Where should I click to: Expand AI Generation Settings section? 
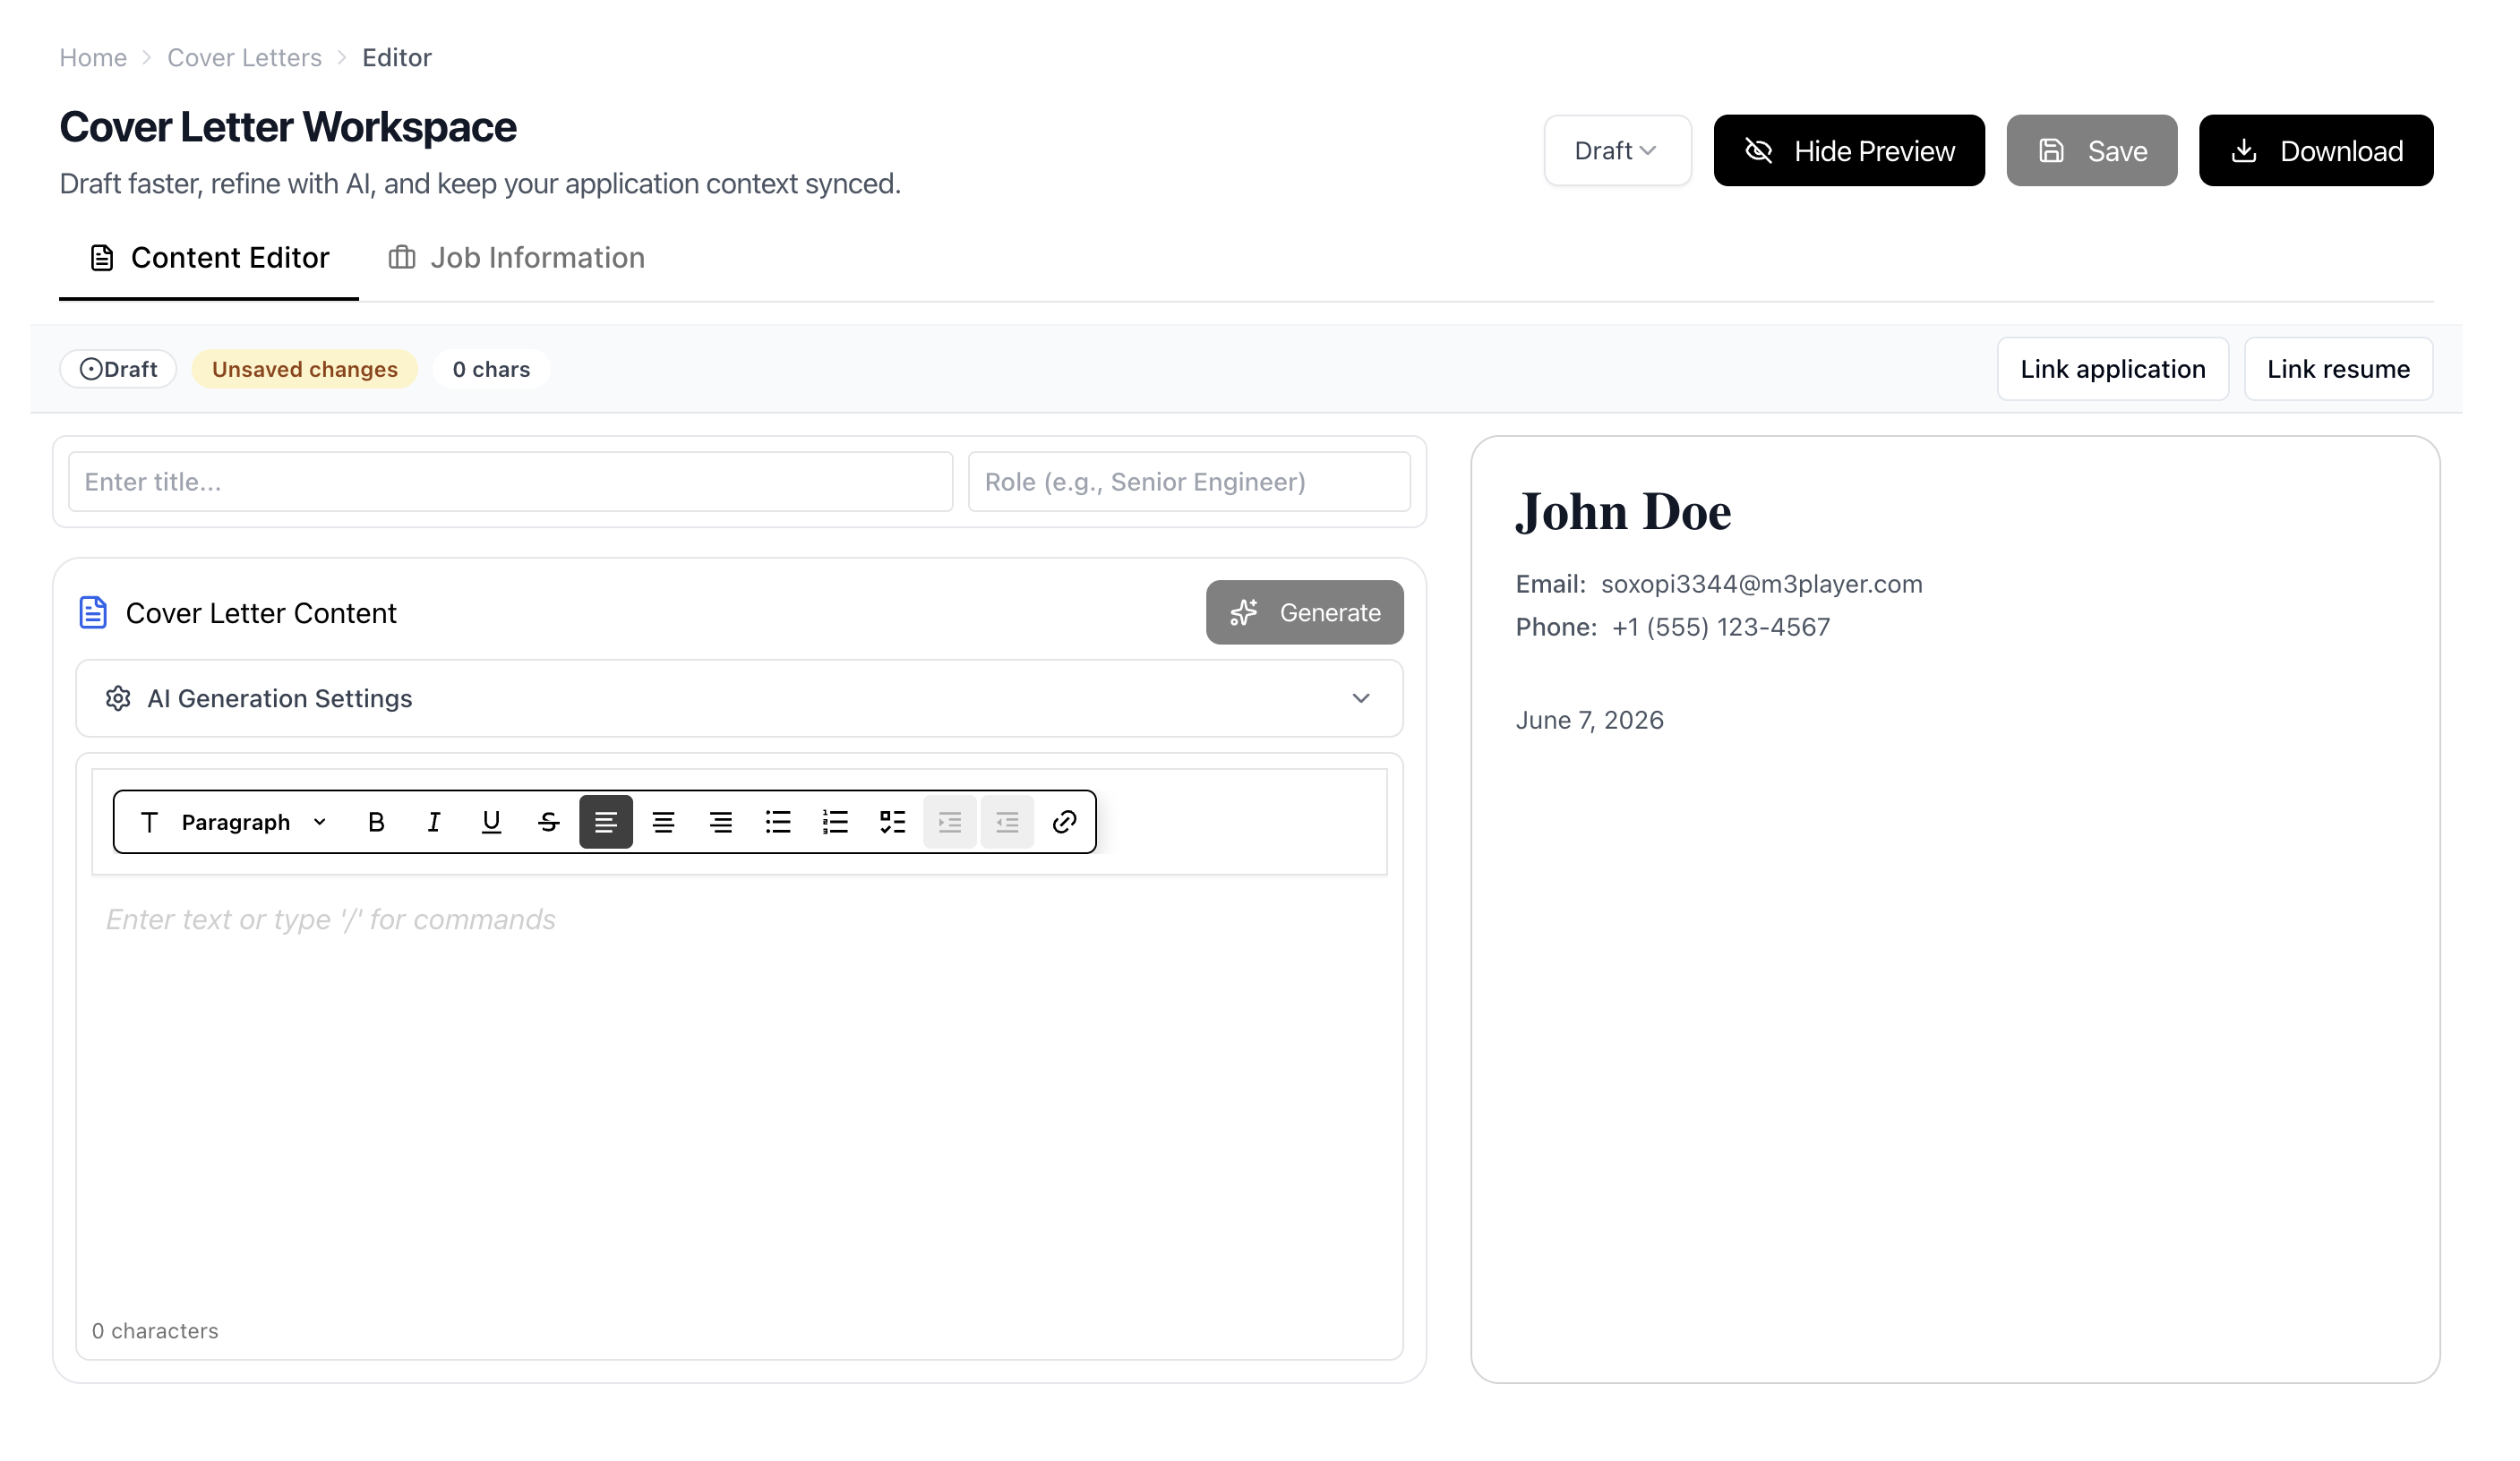click(x=739, y=698)
